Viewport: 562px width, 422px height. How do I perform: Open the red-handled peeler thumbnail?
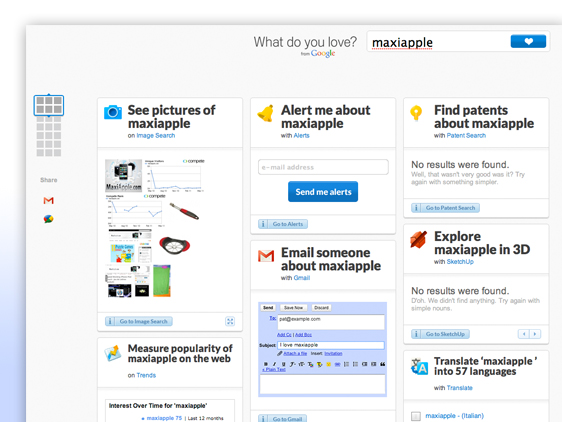(x=184, y=212)
